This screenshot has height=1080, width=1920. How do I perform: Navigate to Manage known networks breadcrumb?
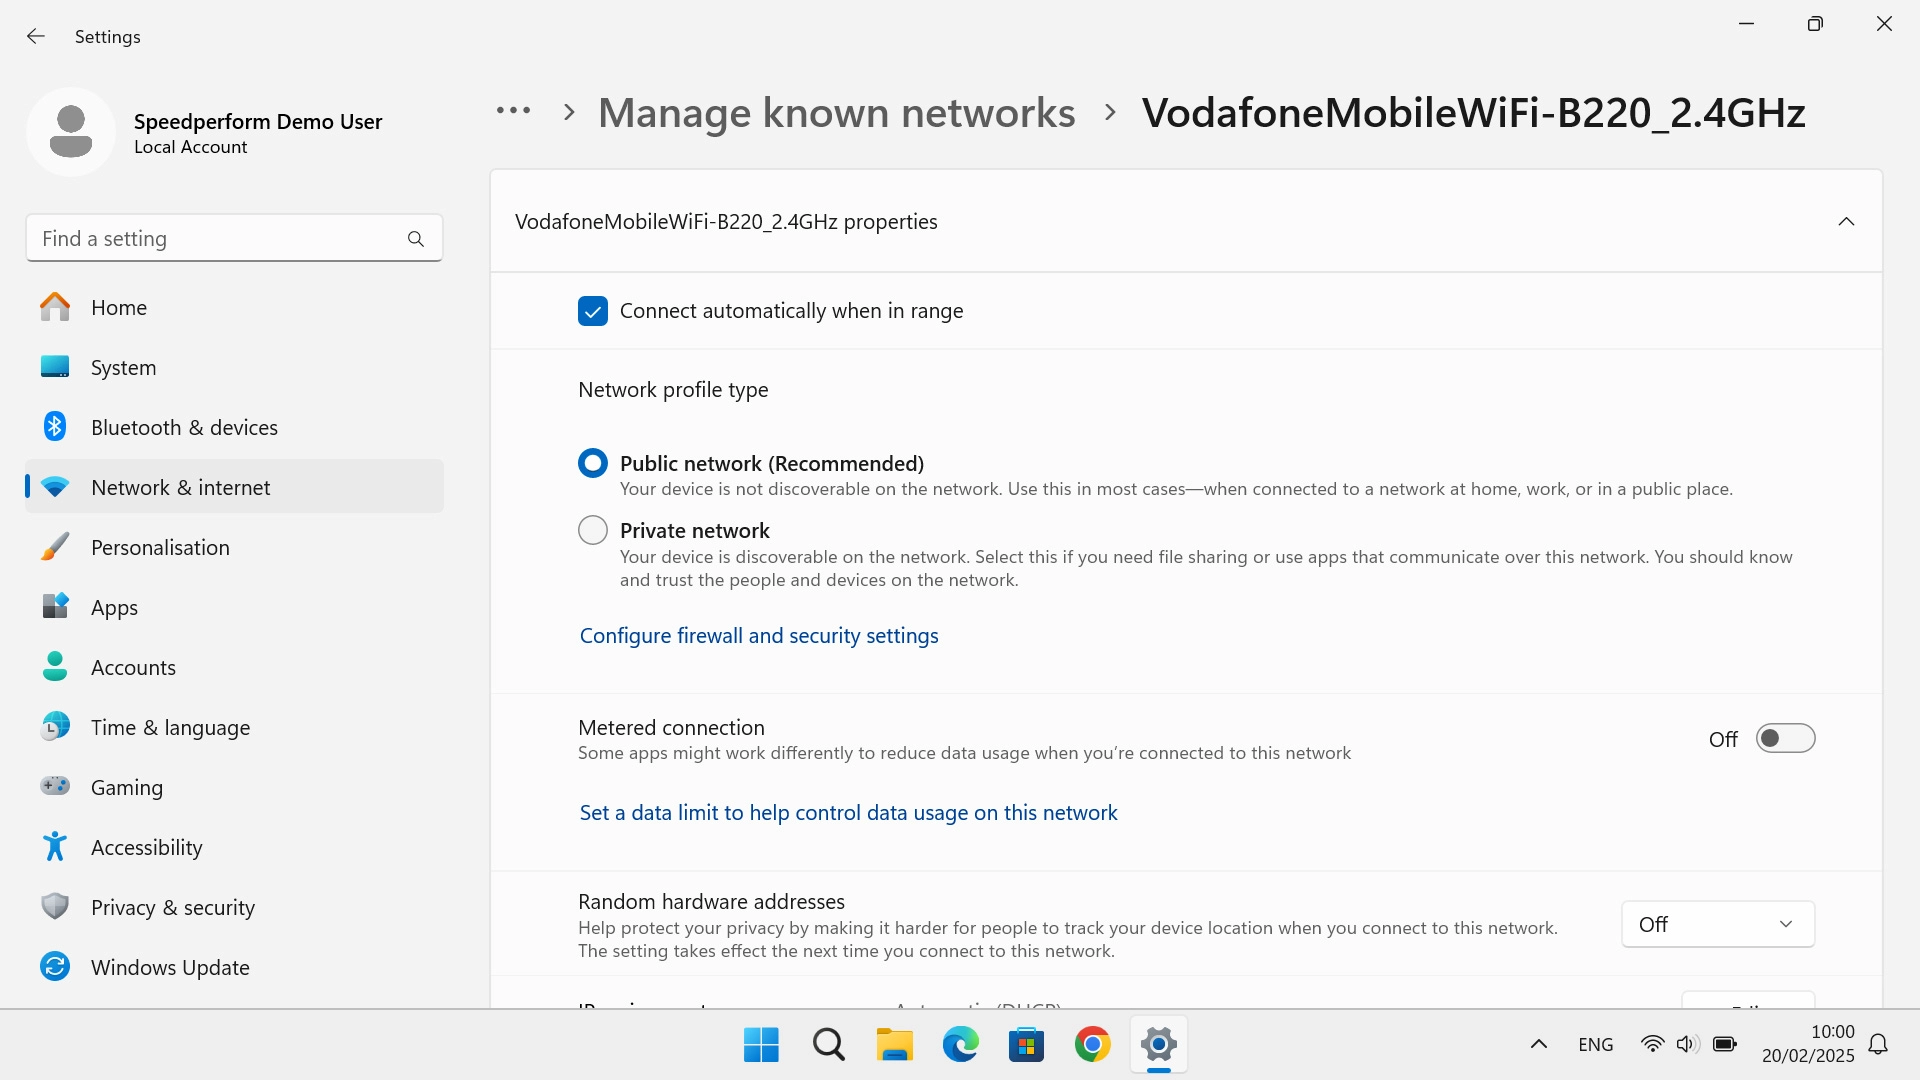click(x=836, y=113)
